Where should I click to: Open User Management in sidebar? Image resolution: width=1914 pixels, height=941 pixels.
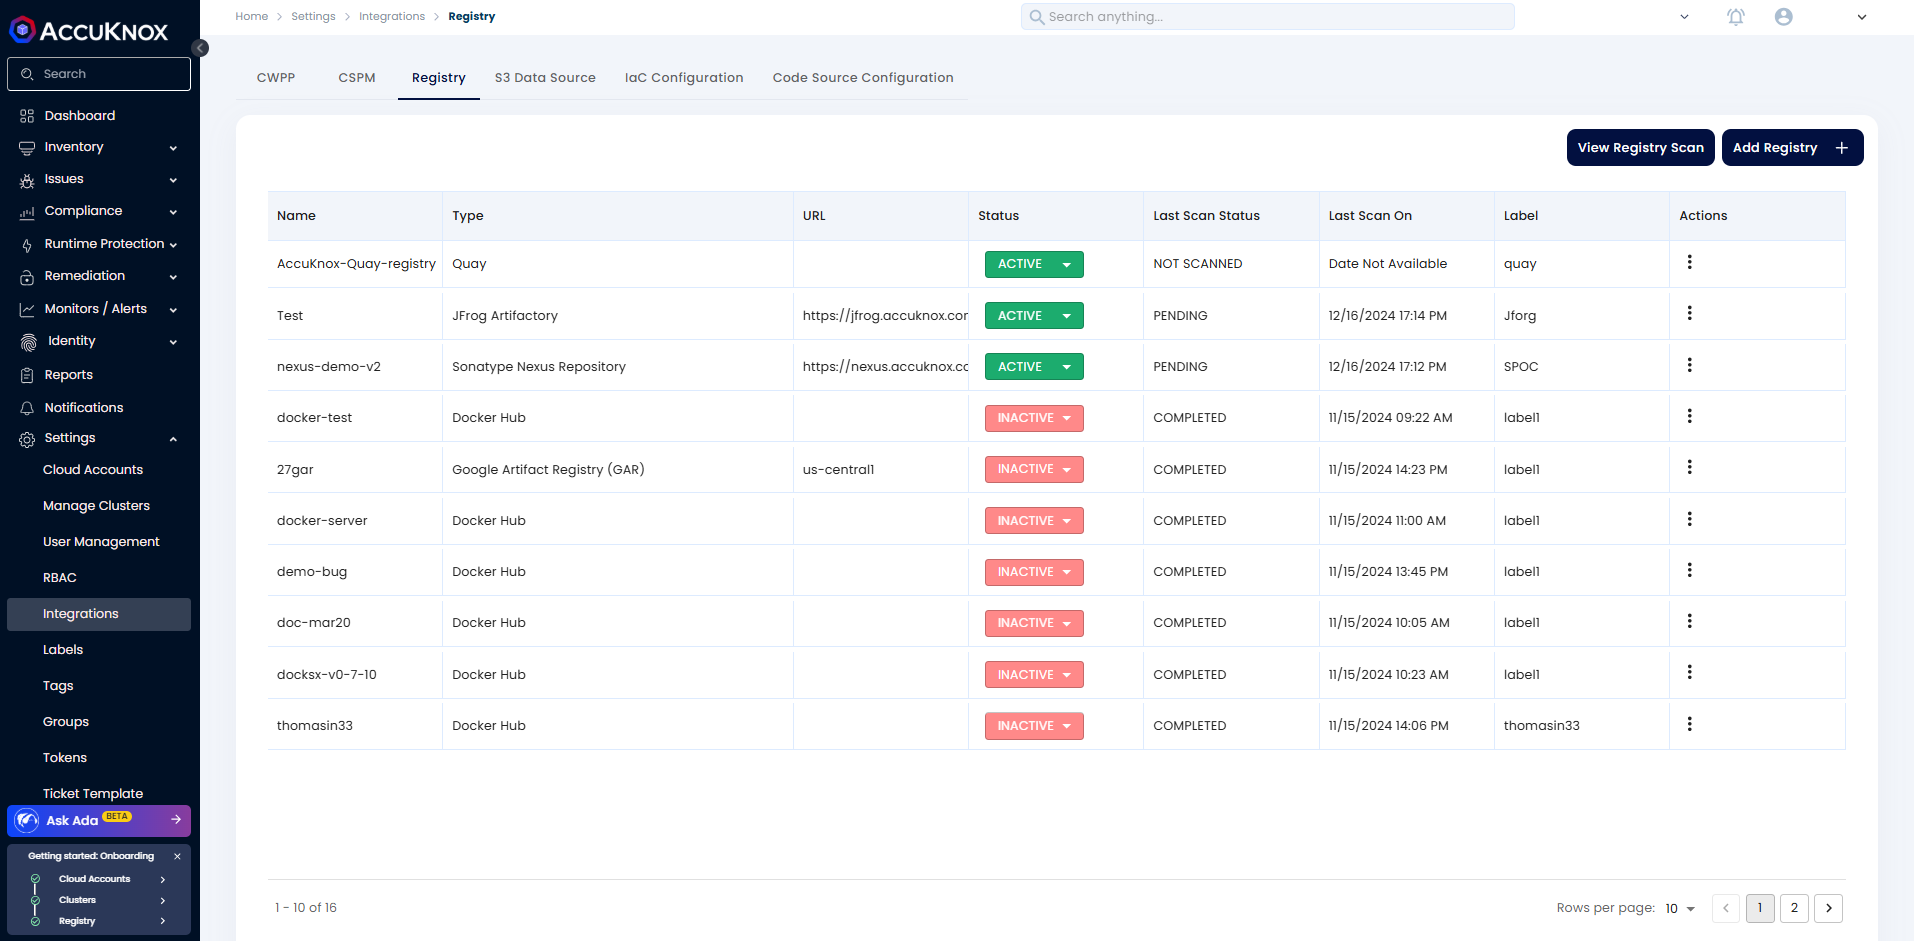click(x=101, y=542)
